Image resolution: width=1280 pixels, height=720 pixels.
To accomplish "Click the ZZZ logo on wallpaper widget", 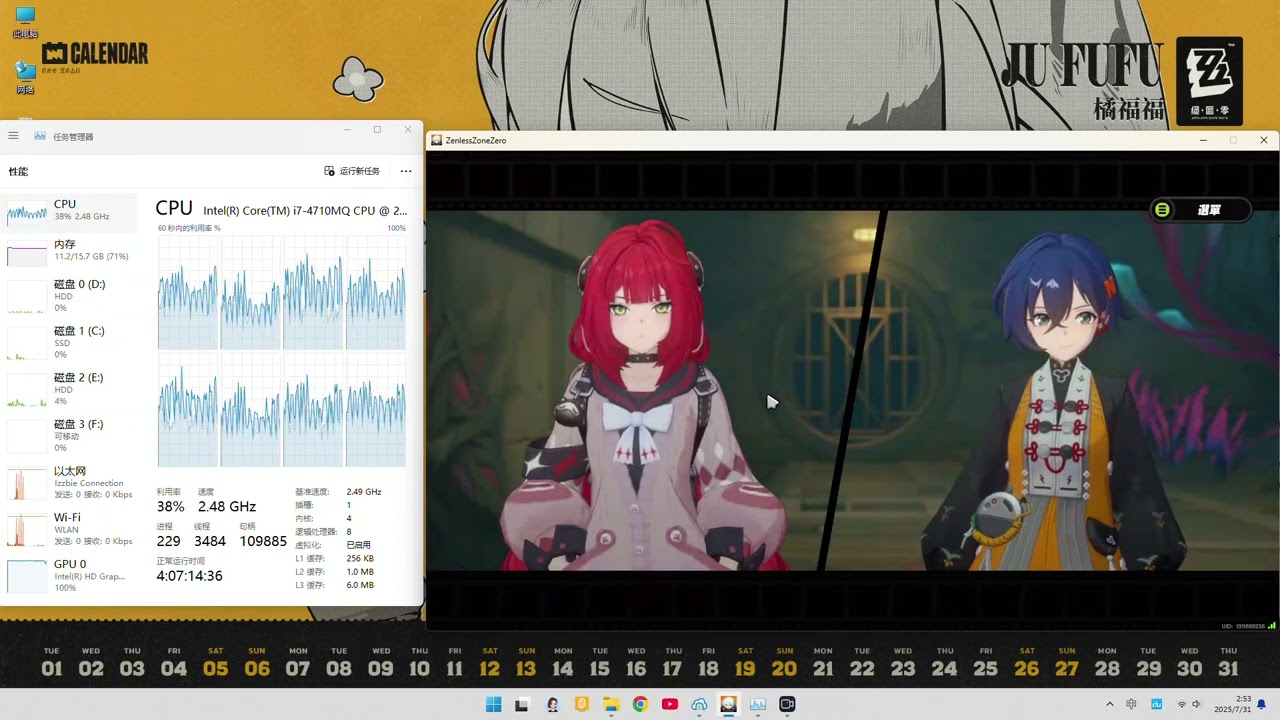I will click(1209, 81).
